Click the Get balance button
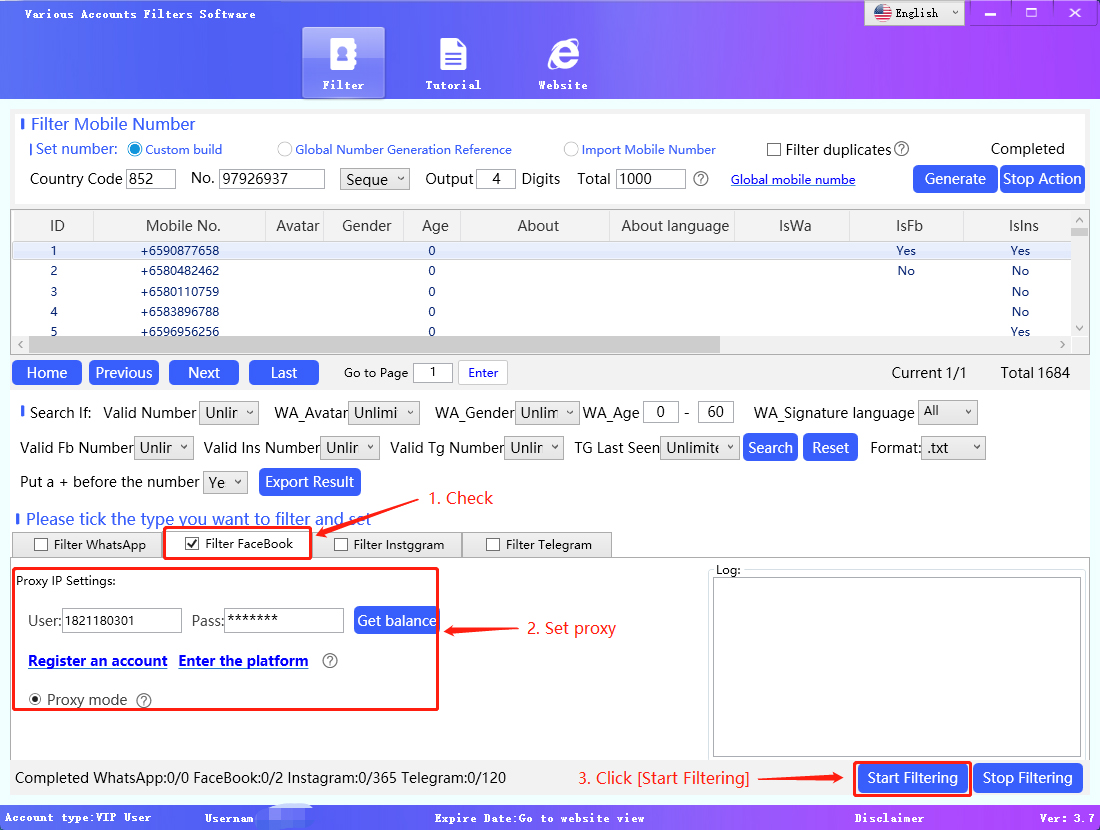 pos(396,620)
